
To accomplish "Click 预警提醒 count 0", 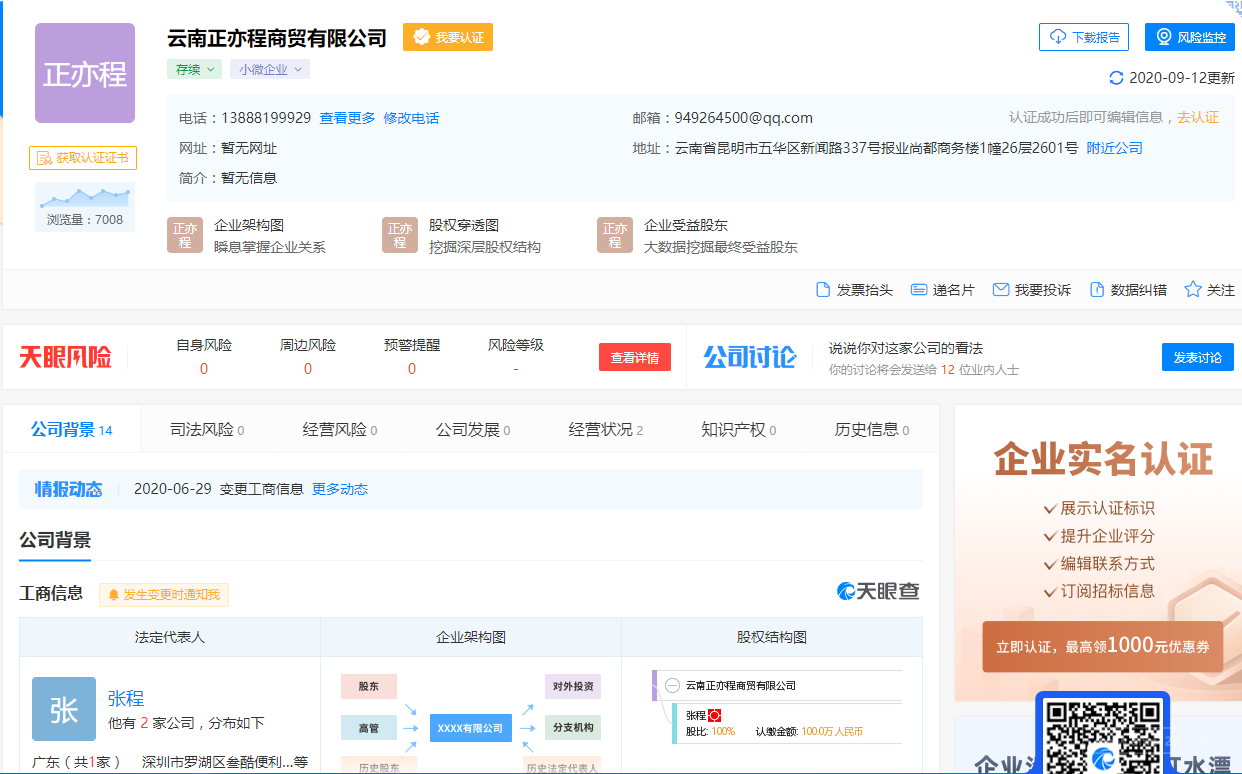I will coord(412,369).
